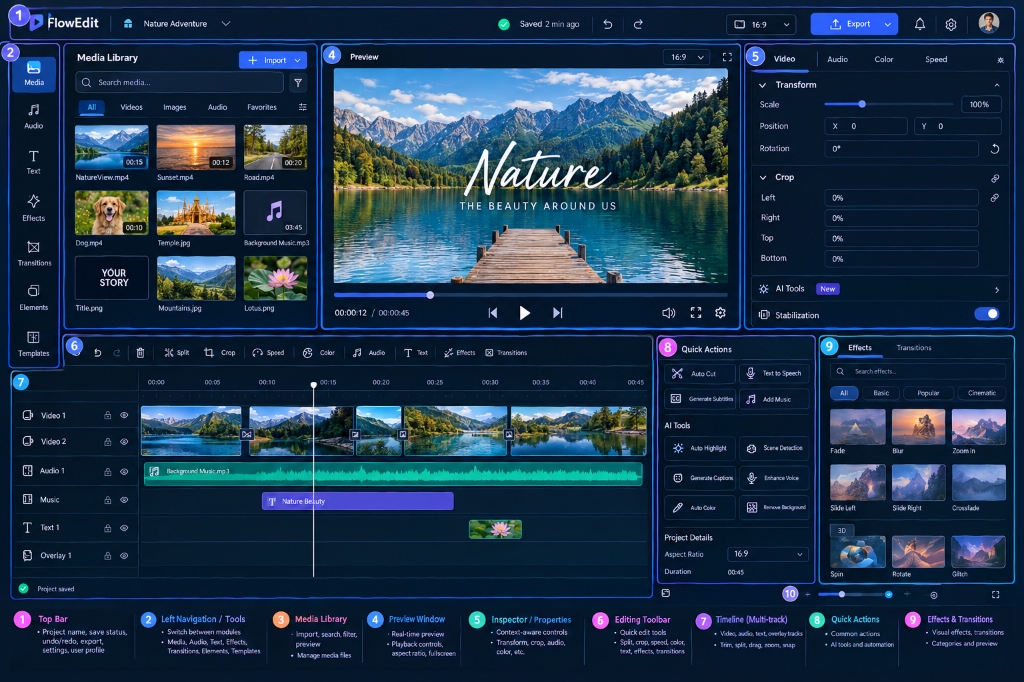
Task: Click the preview volume speaker icon
Action: point(669,313)
